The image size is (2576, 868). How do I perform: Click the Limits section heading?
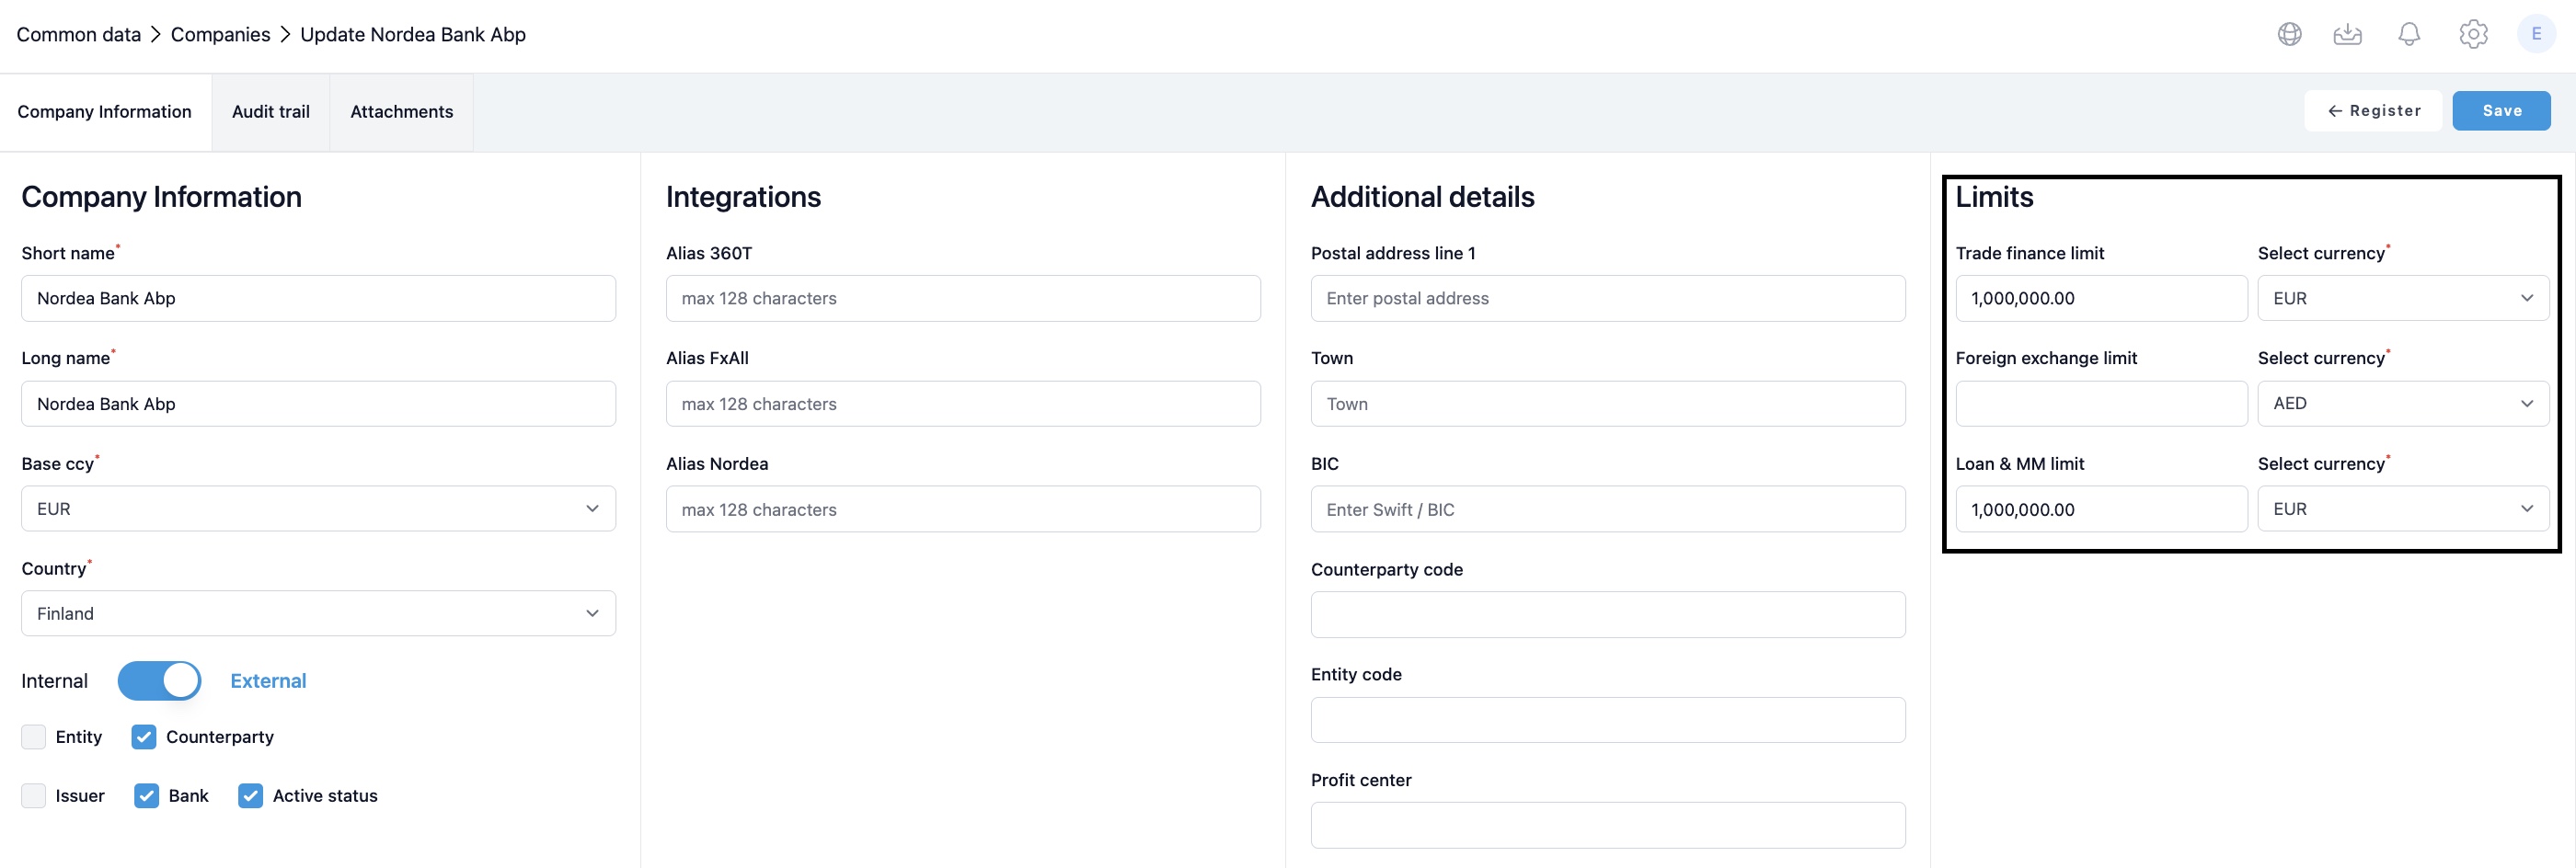(1994, 197)
